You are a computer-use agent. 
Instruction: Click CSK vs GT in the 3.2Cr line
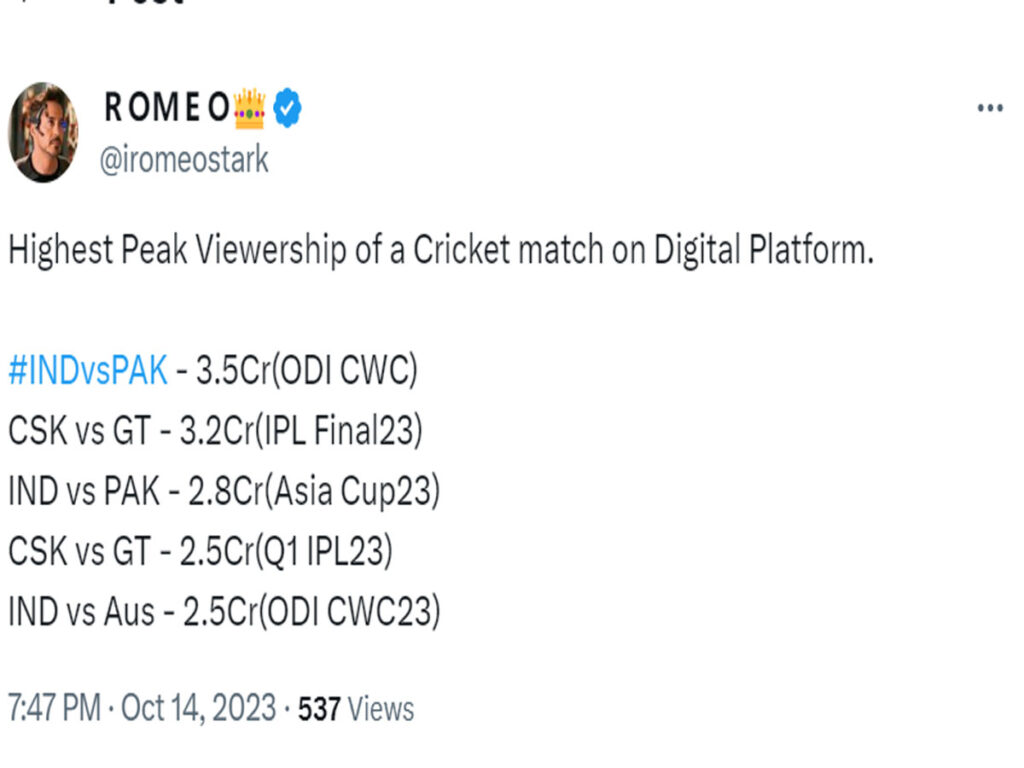click(x=80, y=432)
